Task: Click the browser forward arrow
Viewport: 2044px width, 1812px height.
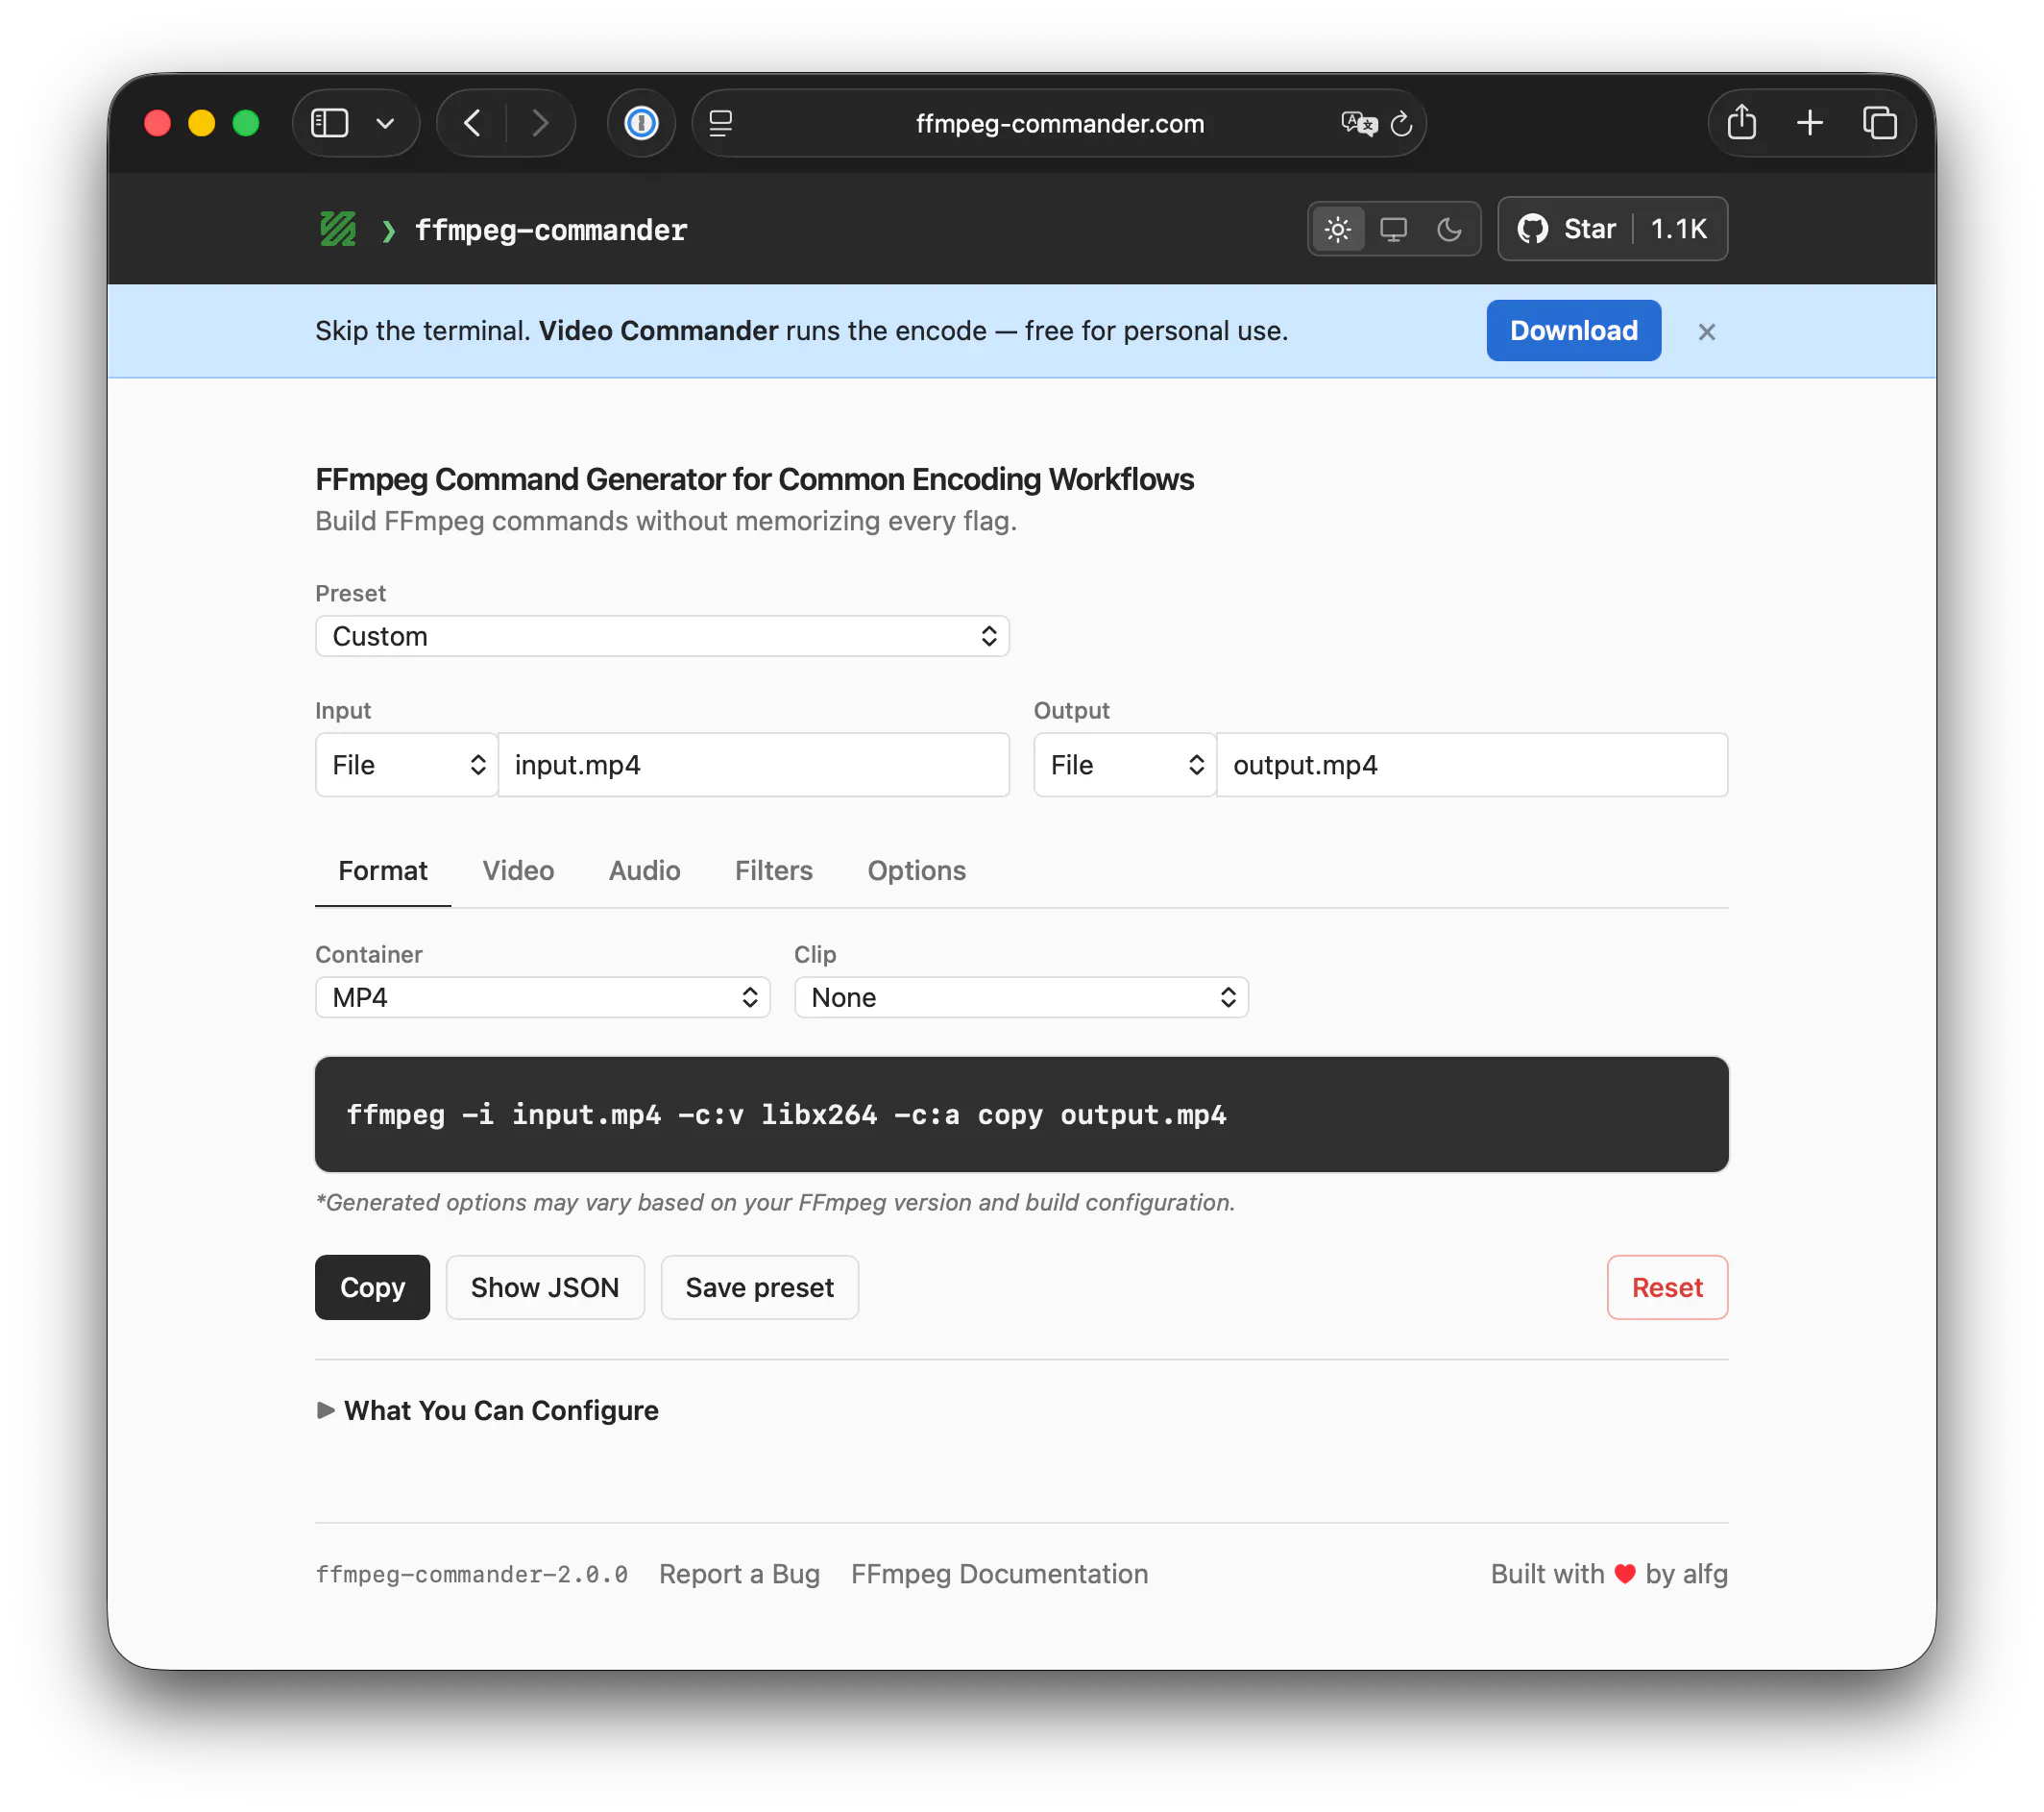Action: pyautogui.click(x=540, y=123)
